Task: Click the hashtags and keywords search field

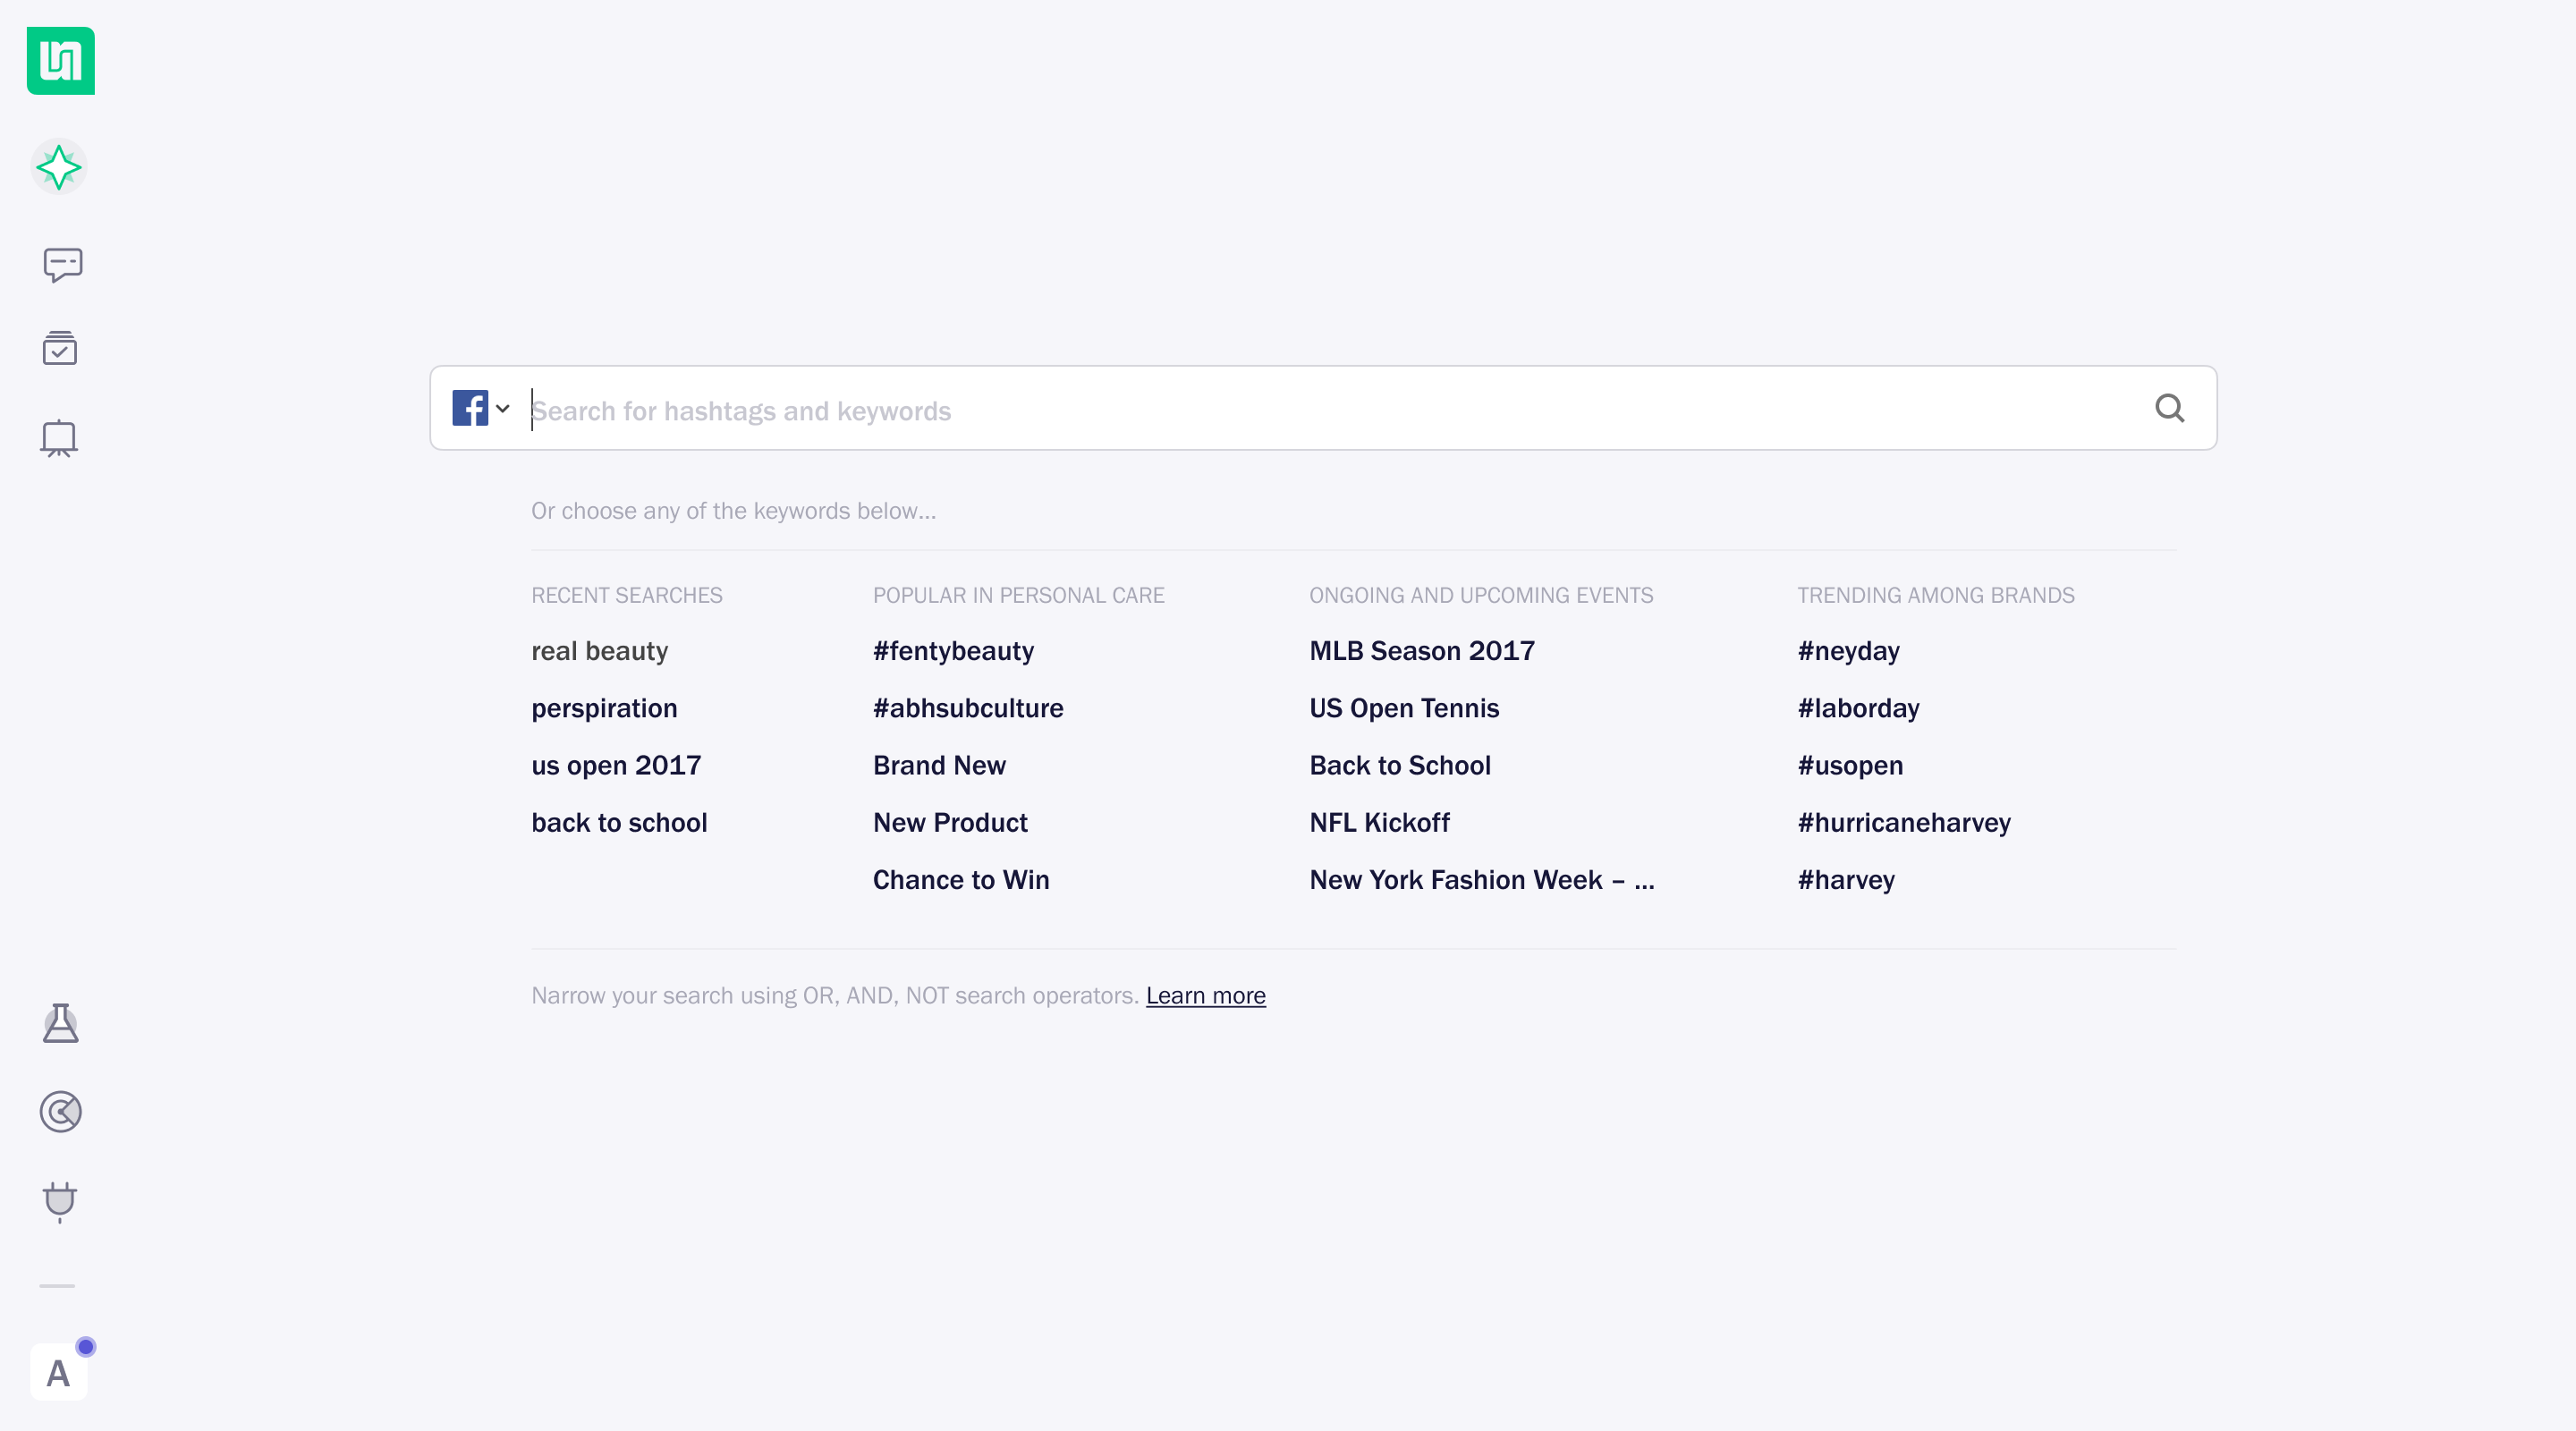Action: (1300, 410)
